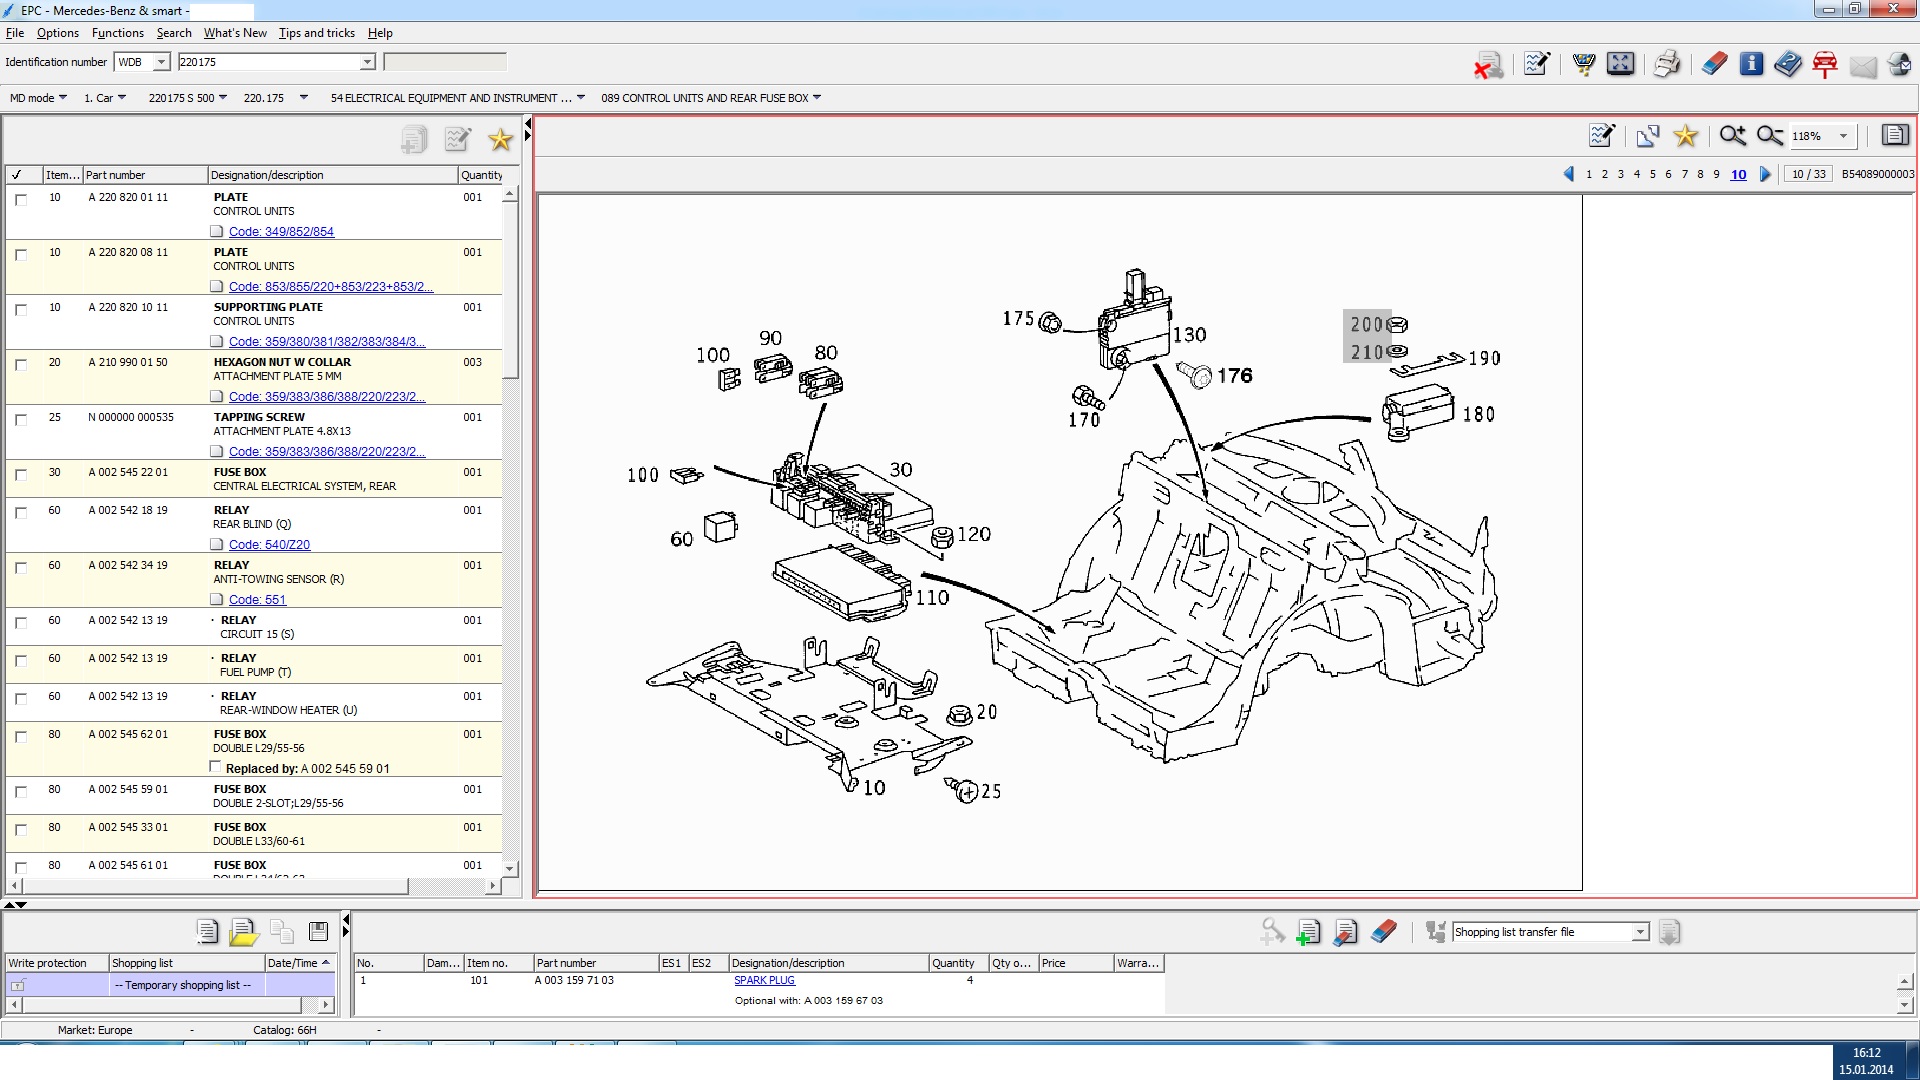Check the HEXAGON NUT W COLLAR row
Screen dimensions: 1920x1080
pyautogui.click(x=21, y=364)
